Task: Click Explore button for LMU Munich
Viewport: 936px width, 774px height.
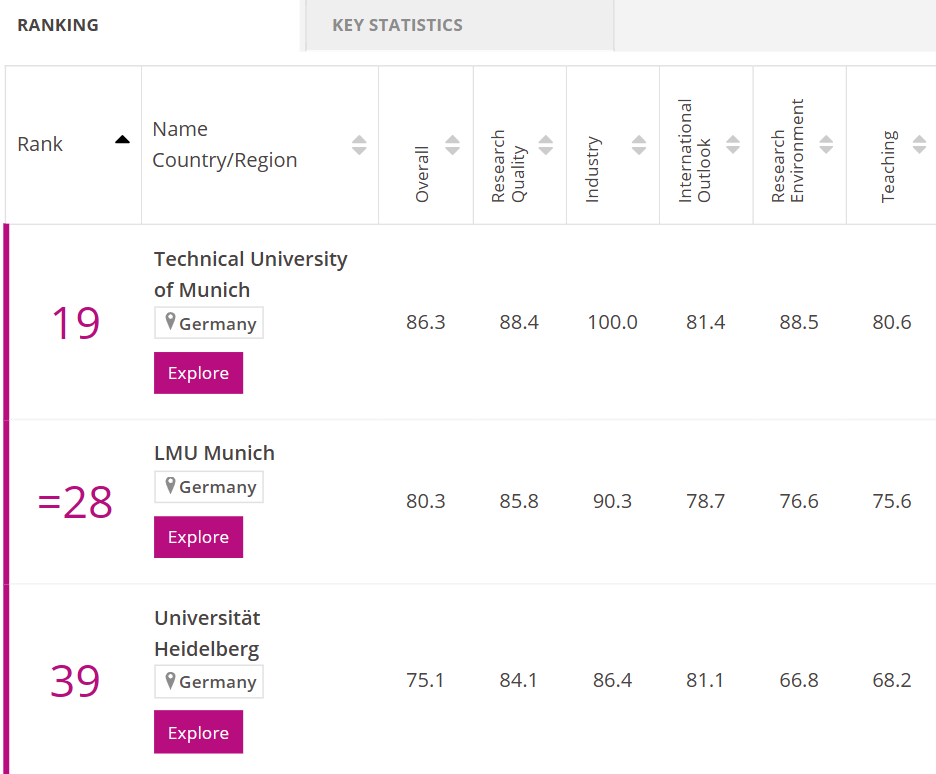Action: click(198, 537)
